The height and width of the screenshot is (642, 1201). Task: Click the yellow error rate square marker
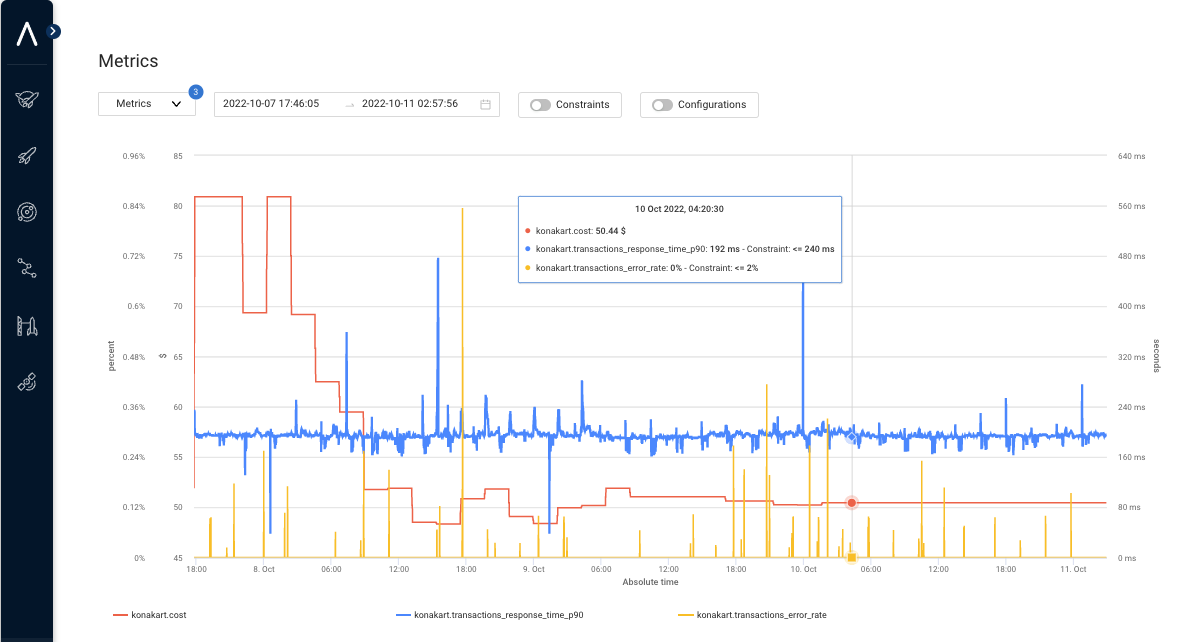(851, 557)
